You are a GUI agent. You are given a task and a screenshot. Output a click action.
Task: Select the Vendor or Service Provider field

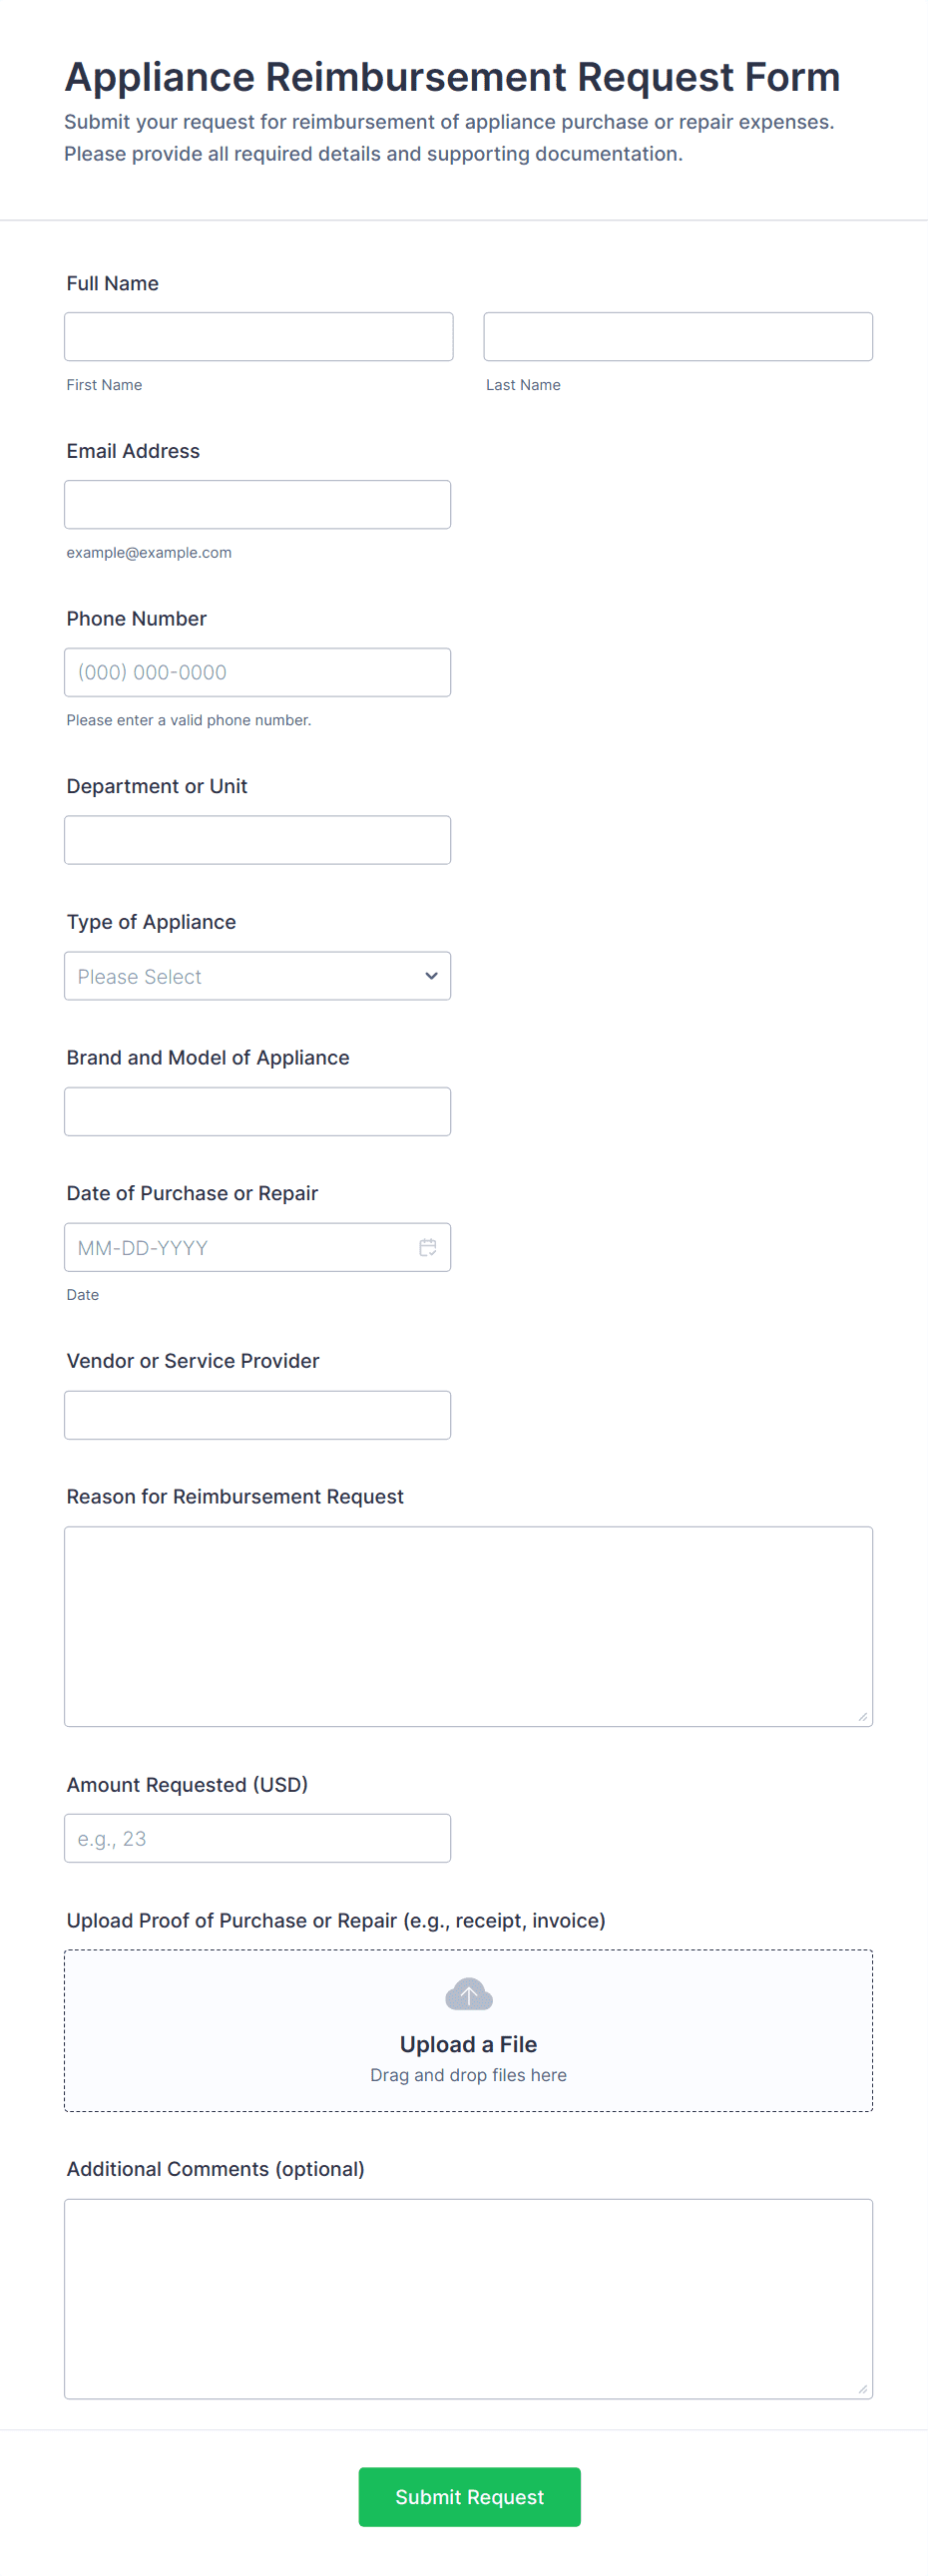point(257,1415)
